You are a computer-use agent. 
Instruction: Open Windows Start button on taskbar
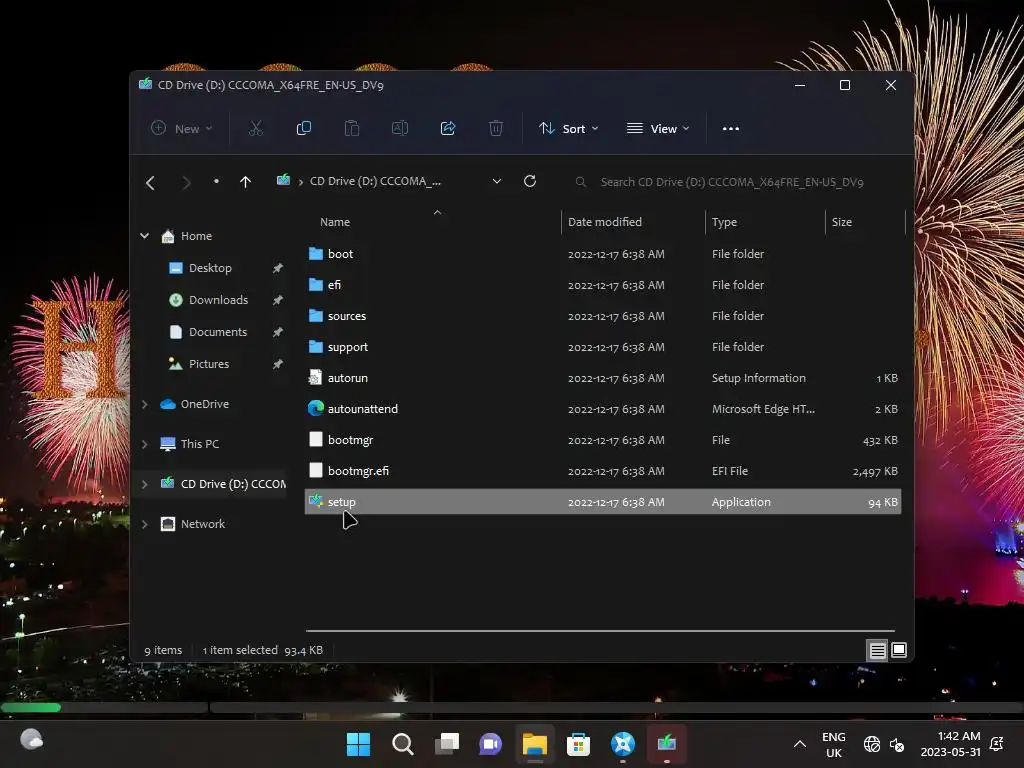coord(359,744)
